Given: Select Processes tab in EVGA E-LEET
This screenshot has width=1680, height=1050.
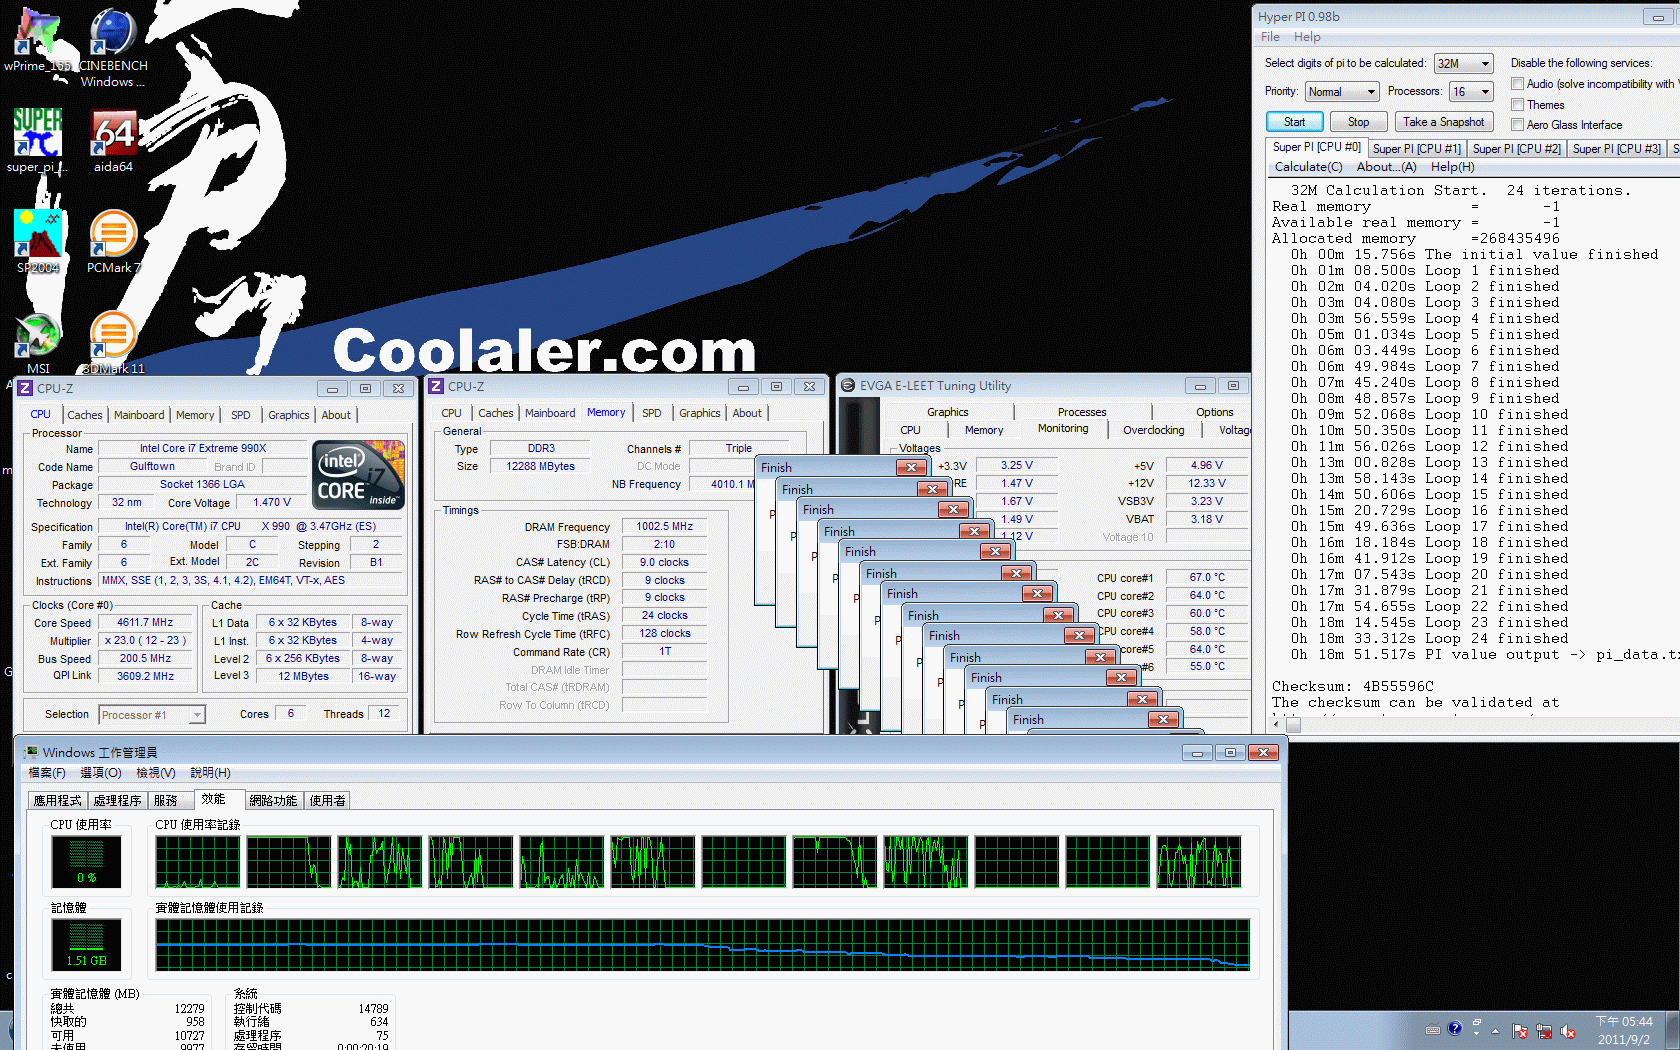Looking at the screenshot, I should coord(1082,412).
